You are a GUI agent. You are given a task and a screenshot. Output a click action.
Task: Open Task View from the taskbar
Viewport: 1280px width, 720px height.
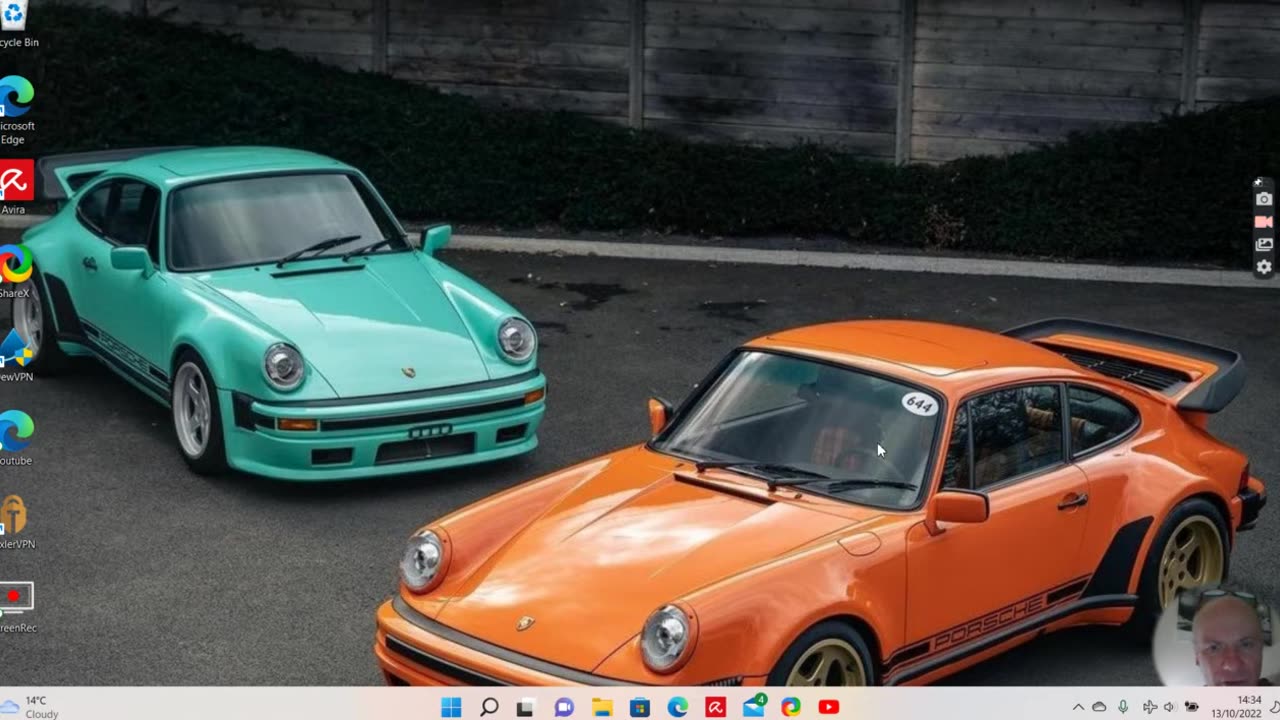click(525, 707)
